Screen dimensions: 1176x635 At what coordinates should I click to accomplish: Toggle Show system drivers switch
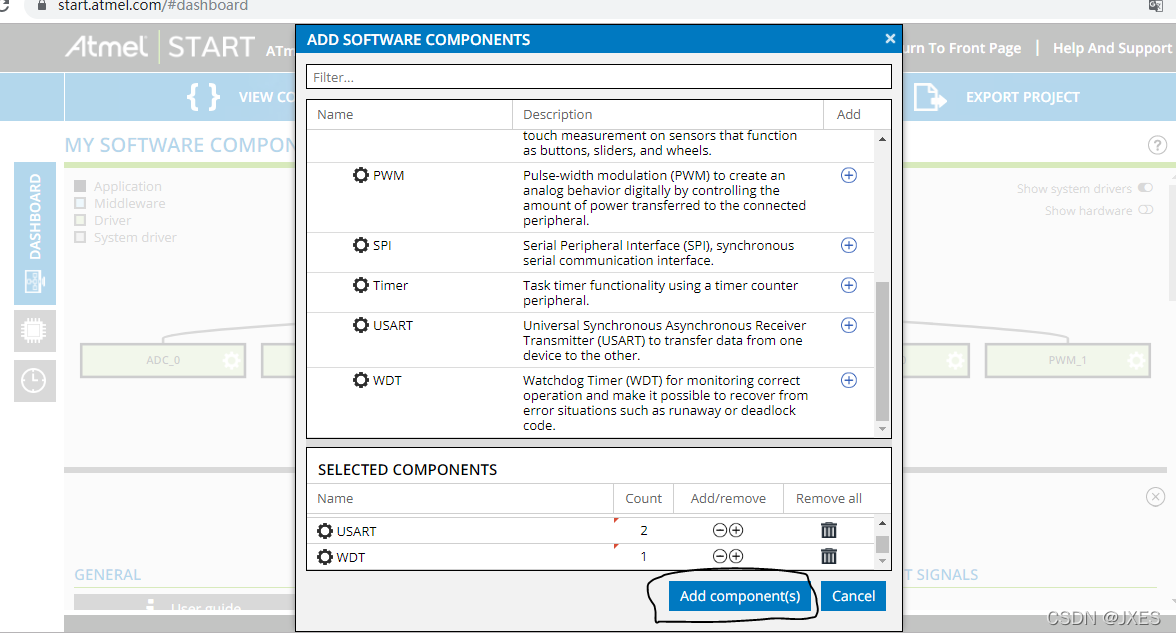[x=1145, y=188]
